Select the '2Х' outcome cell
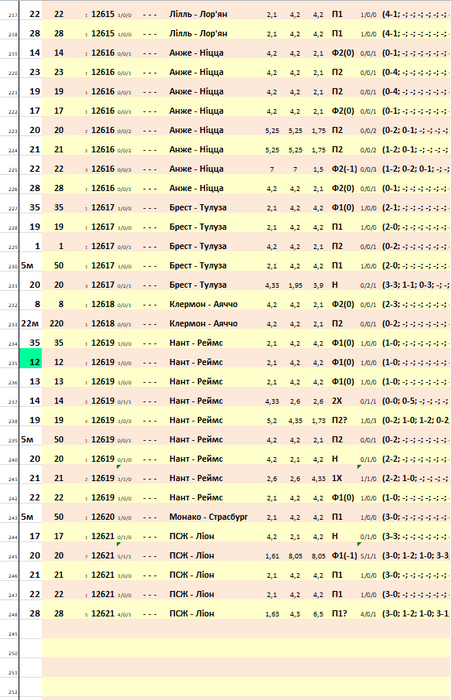This screenshot has width=451, height=700. 337,401
